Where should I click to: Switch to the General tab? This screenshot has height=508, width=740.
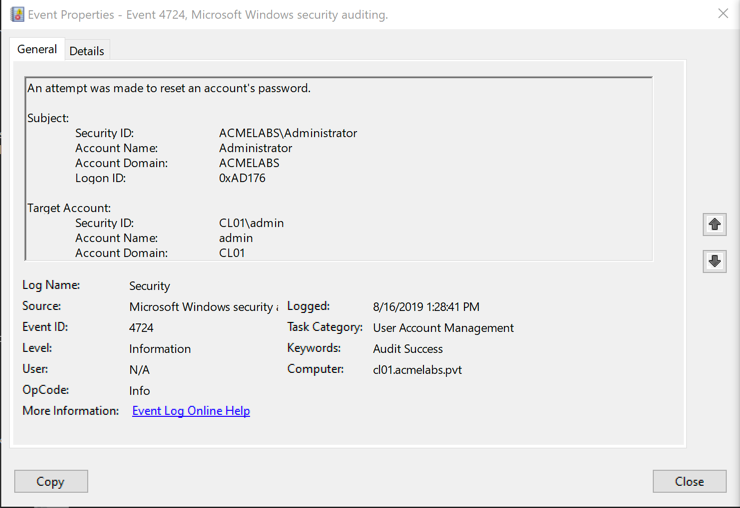(37, 49)
